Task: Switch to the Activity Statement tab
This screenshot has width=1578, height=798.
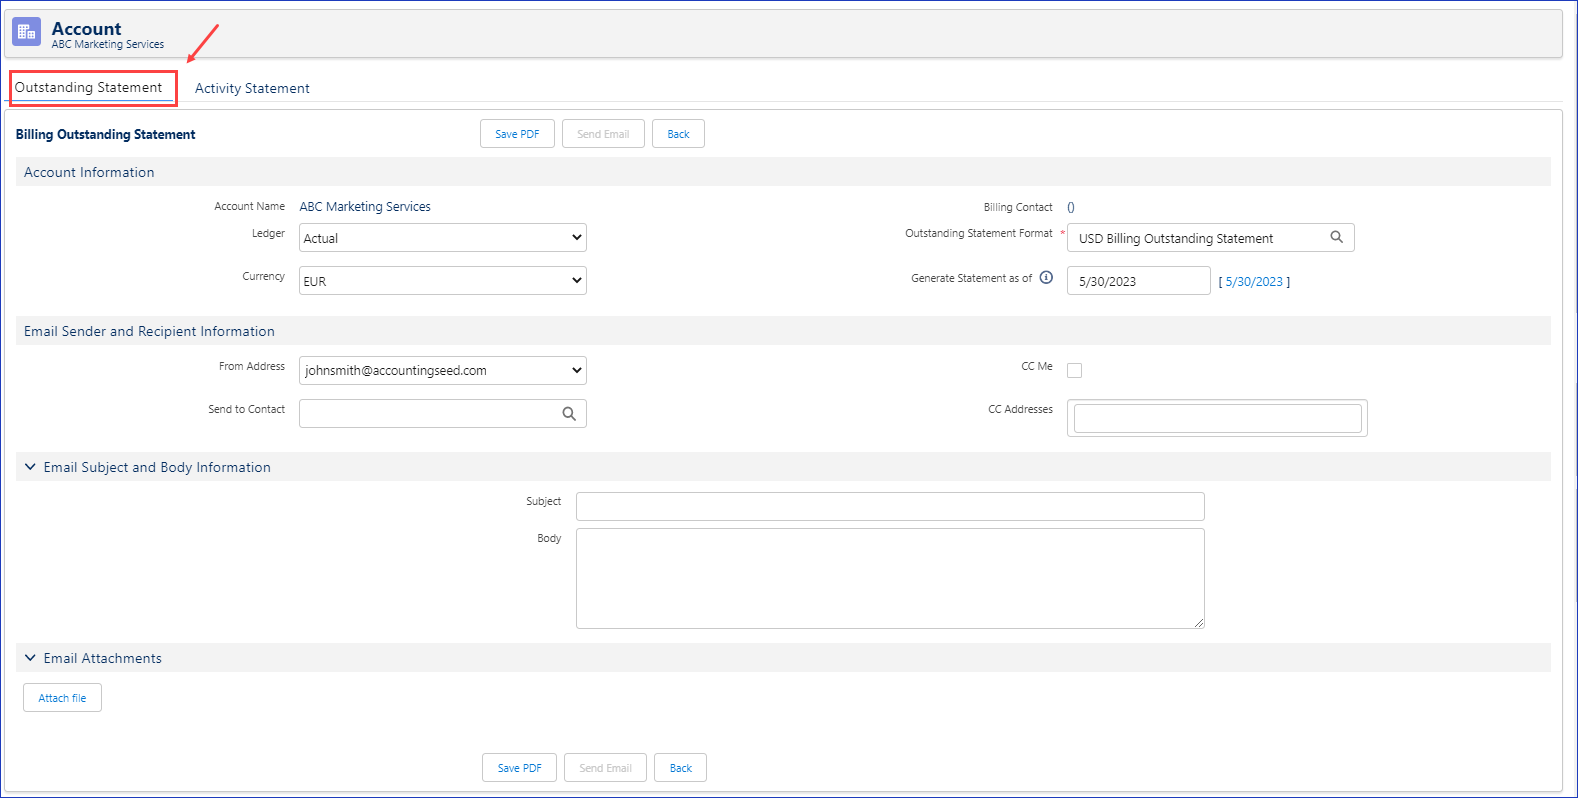Action: [252, 88]
